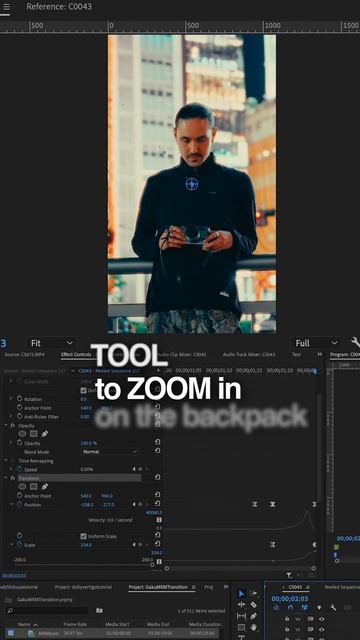360x640 pixels.
Task: Select the Hand tool
Action: tap(253, 627)
